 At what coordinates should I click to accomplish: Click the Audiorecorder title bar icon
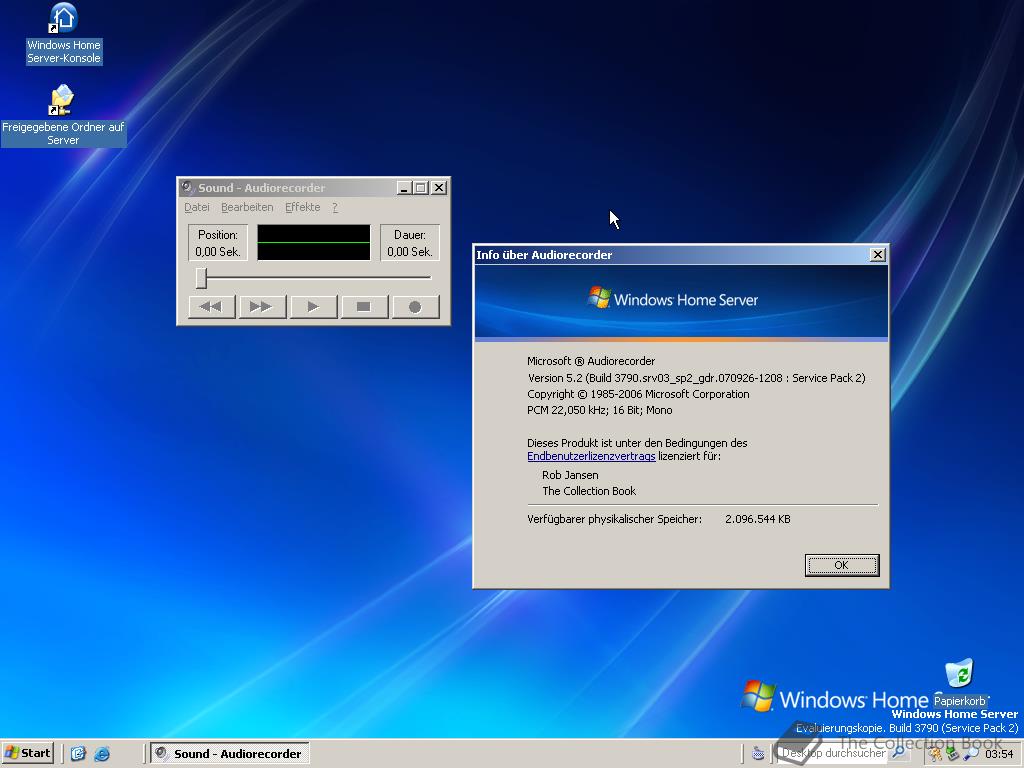[187, 187]
